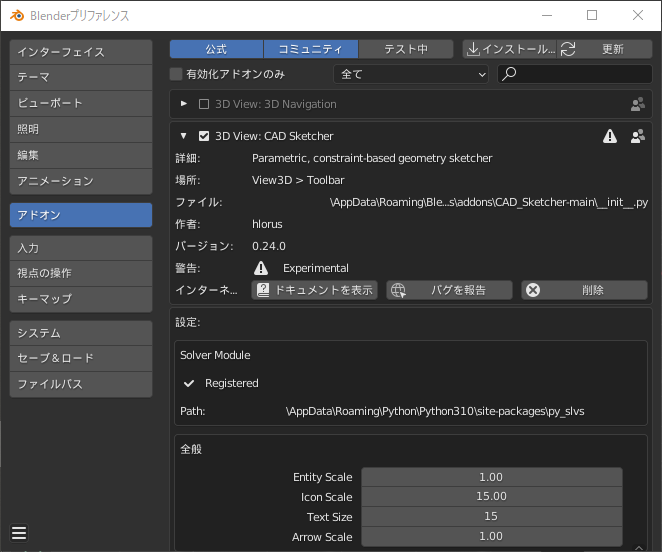Screen dimensions: 662x552
Task: Click the 削除 remove button
Action: tap(584, 290)
